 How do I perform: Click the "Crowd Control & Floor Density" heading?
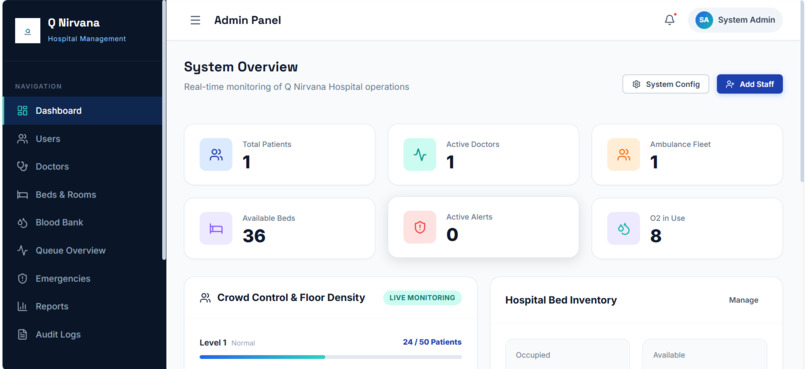click(x=291, y=298)
